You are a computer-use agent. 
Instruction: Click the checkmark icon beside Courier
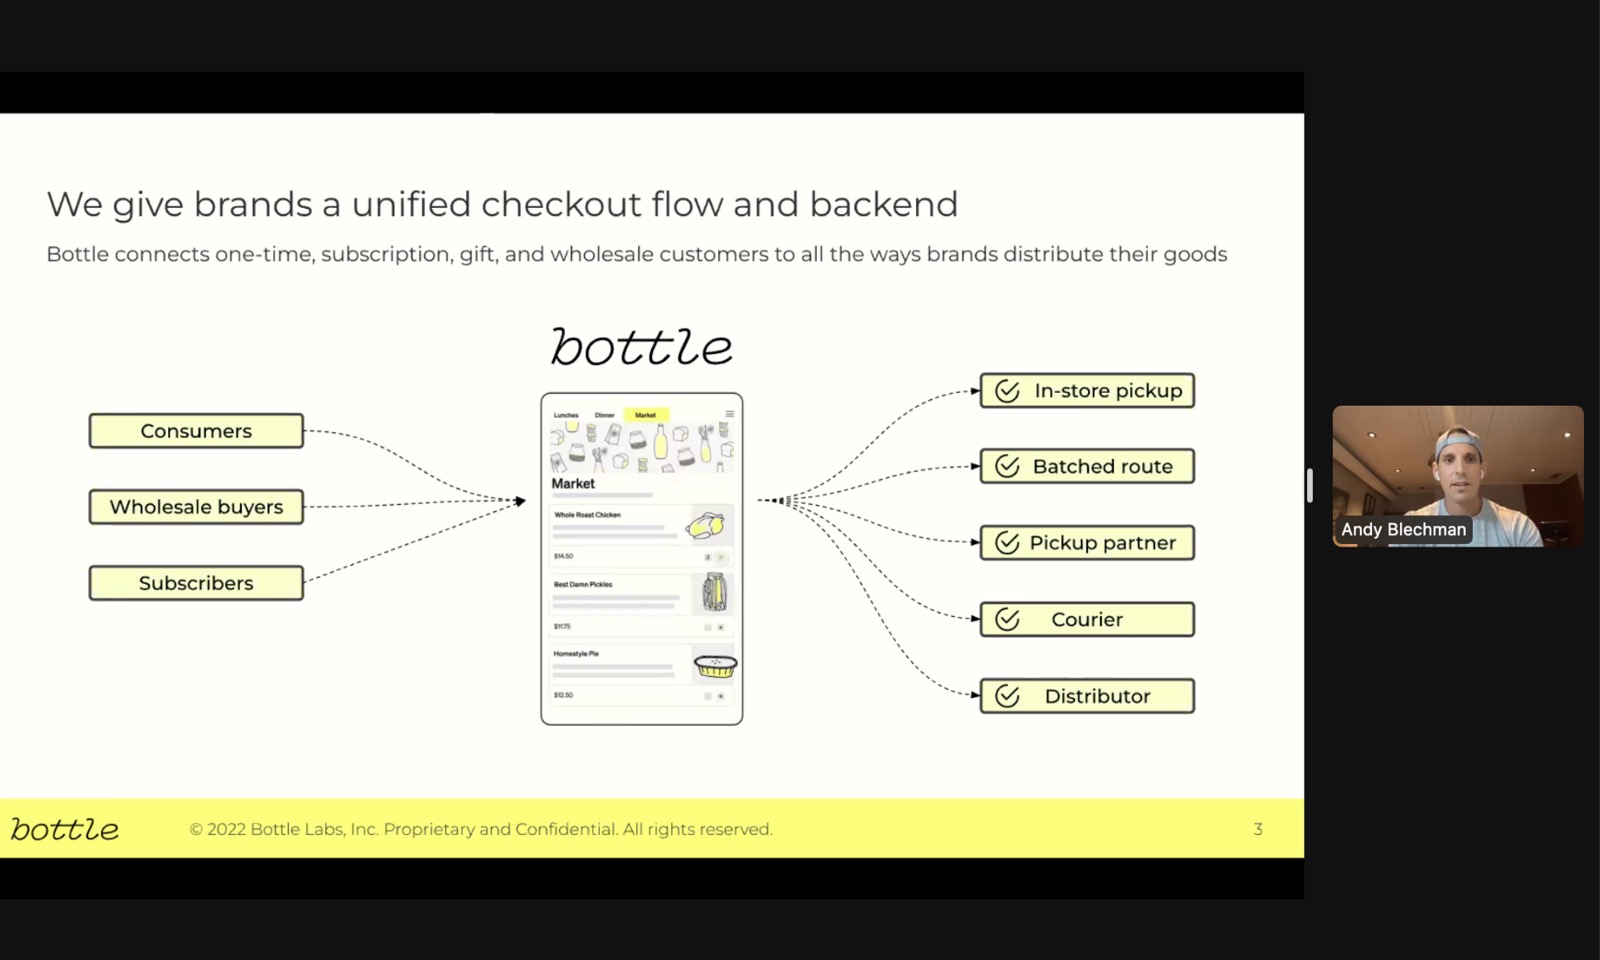[x=1007, y=620]
